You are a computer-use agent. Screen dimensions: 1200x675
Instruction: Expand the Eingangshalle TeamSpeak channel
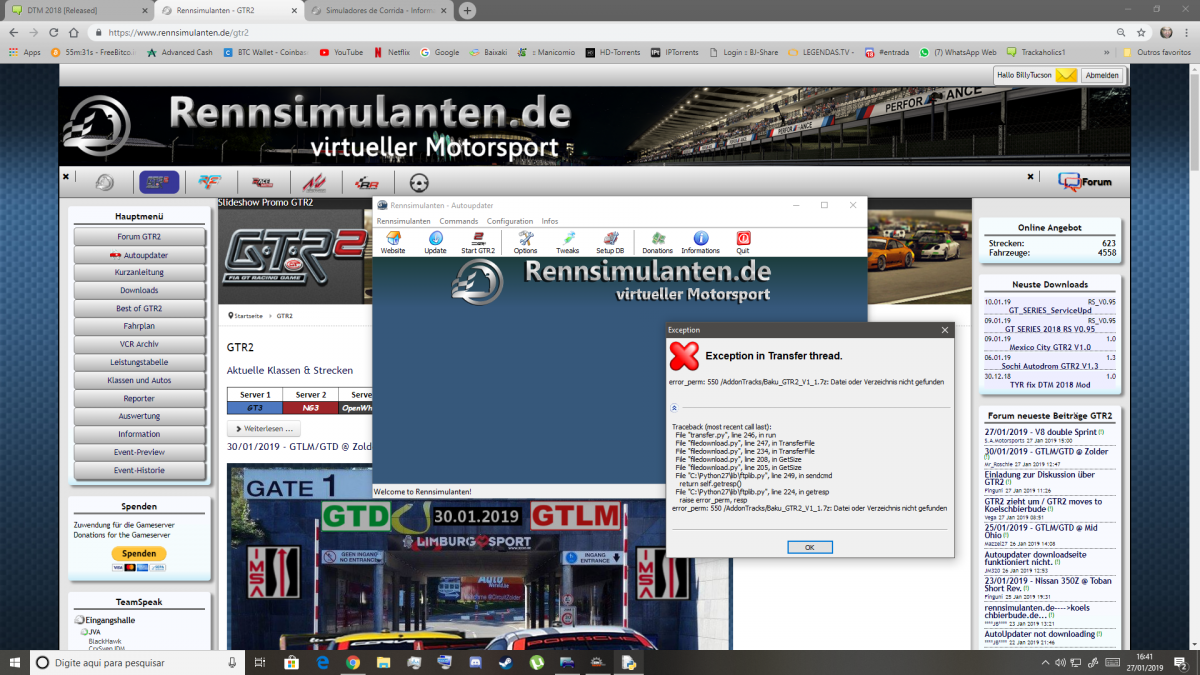pyautogui.click(x=79, y=620)
